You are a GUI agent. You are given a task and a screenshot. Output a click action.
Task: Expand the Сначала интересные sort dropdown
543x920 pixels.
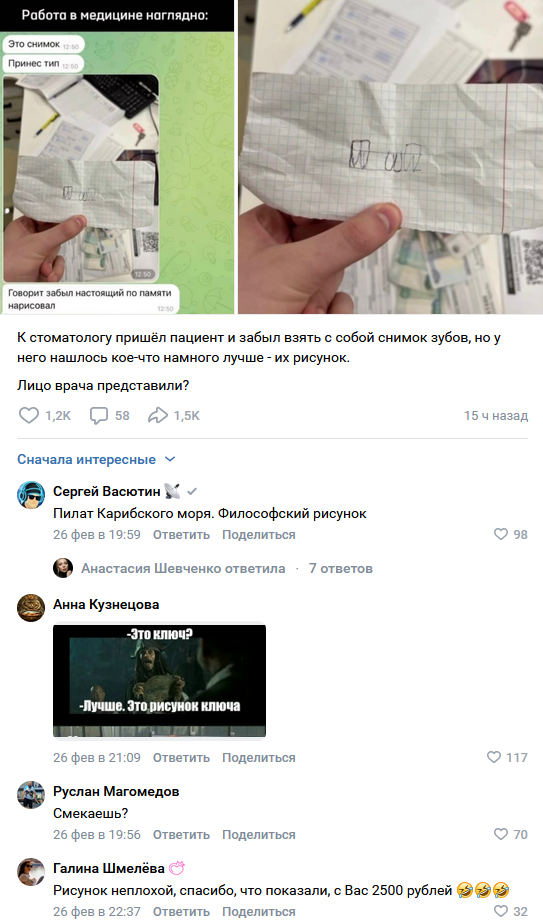coord(96,459)
